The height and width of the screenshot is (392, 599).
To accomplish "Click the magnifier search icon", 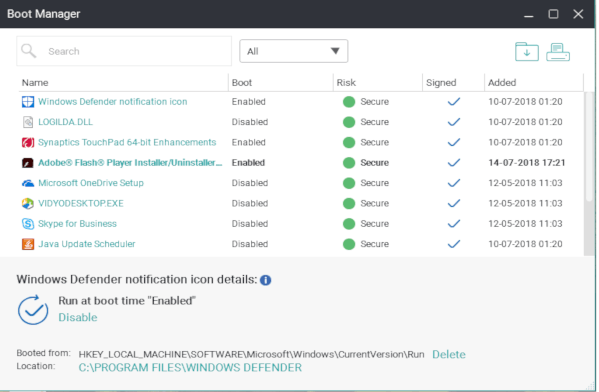I will 29,51.
